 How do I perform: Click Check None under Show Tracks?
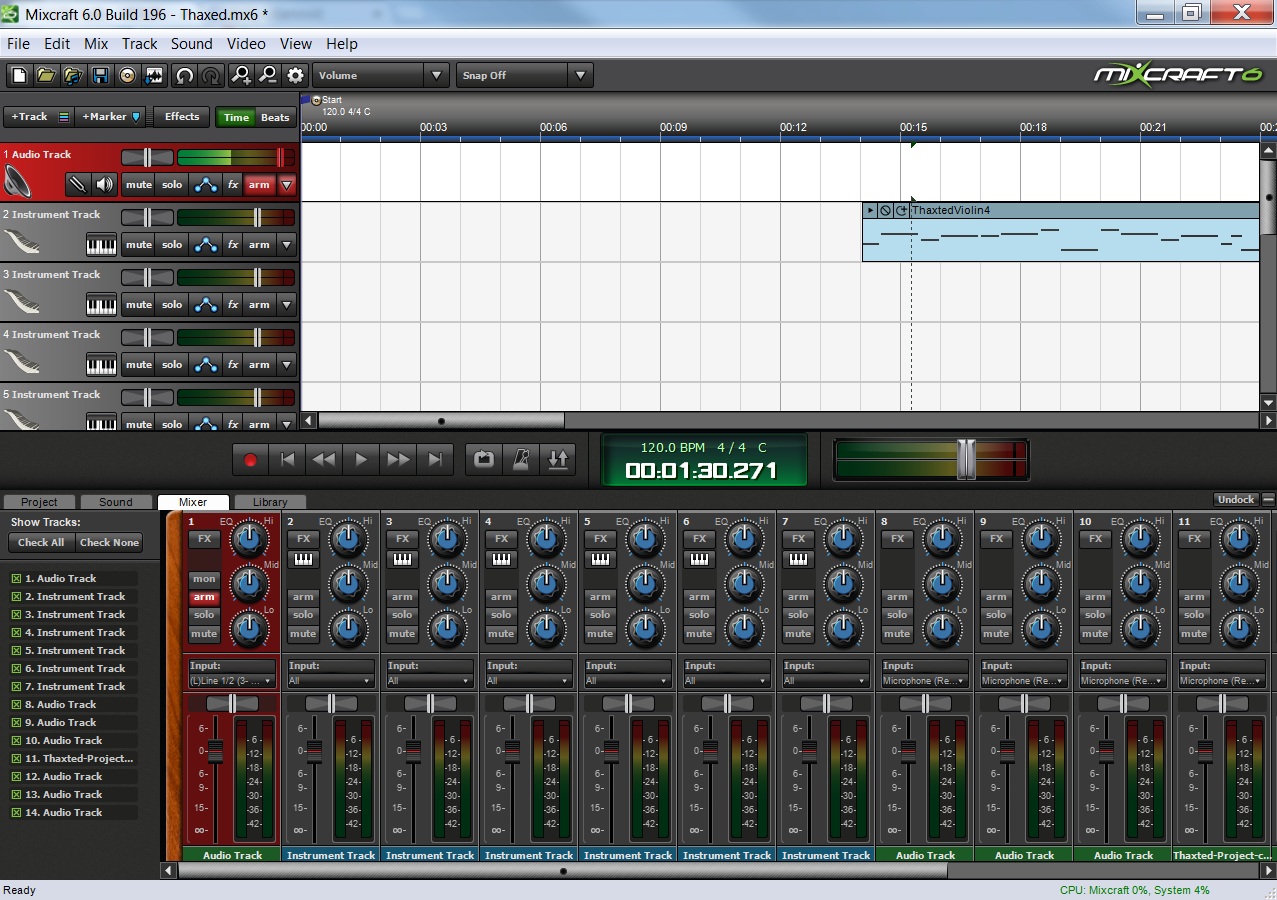pos(109,543)
